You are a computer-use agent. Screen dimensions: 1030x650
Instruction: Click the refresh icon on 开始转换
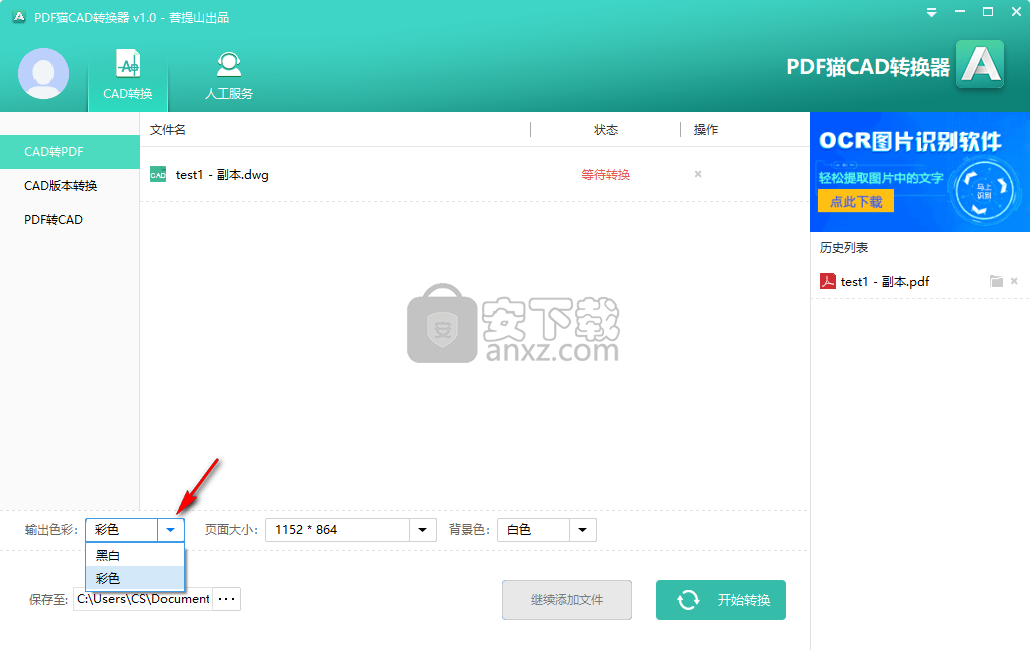tap(688, 600)
